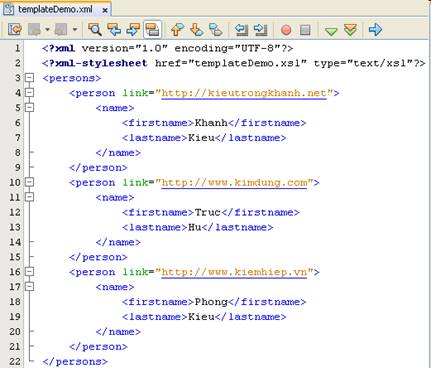
Task: Check XML with single green arrow
Action: click(331, 31)
